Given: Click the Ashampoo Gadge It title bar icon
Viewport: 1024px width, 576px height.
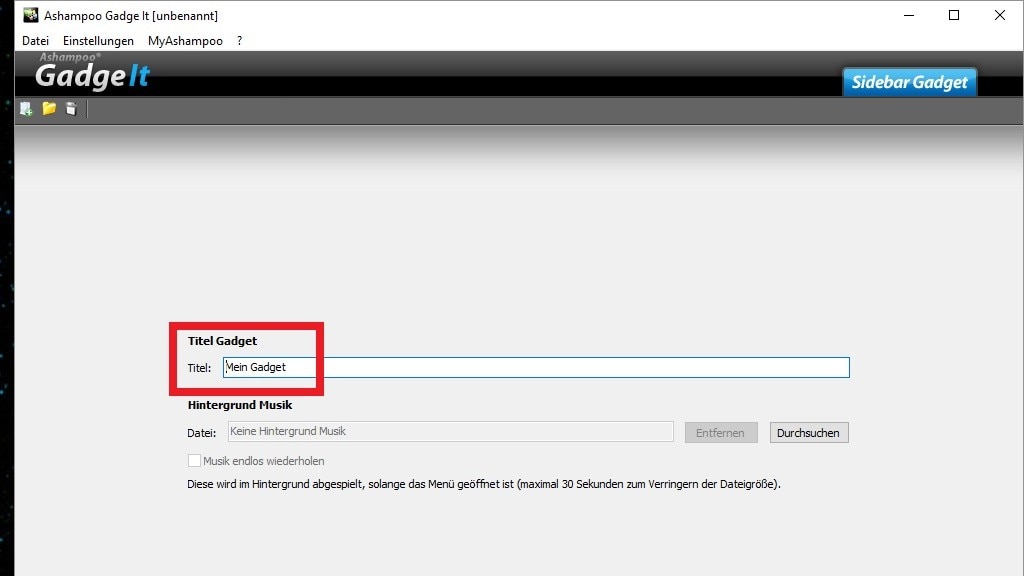Looking at the screenshot, I should tap(31, 16).
